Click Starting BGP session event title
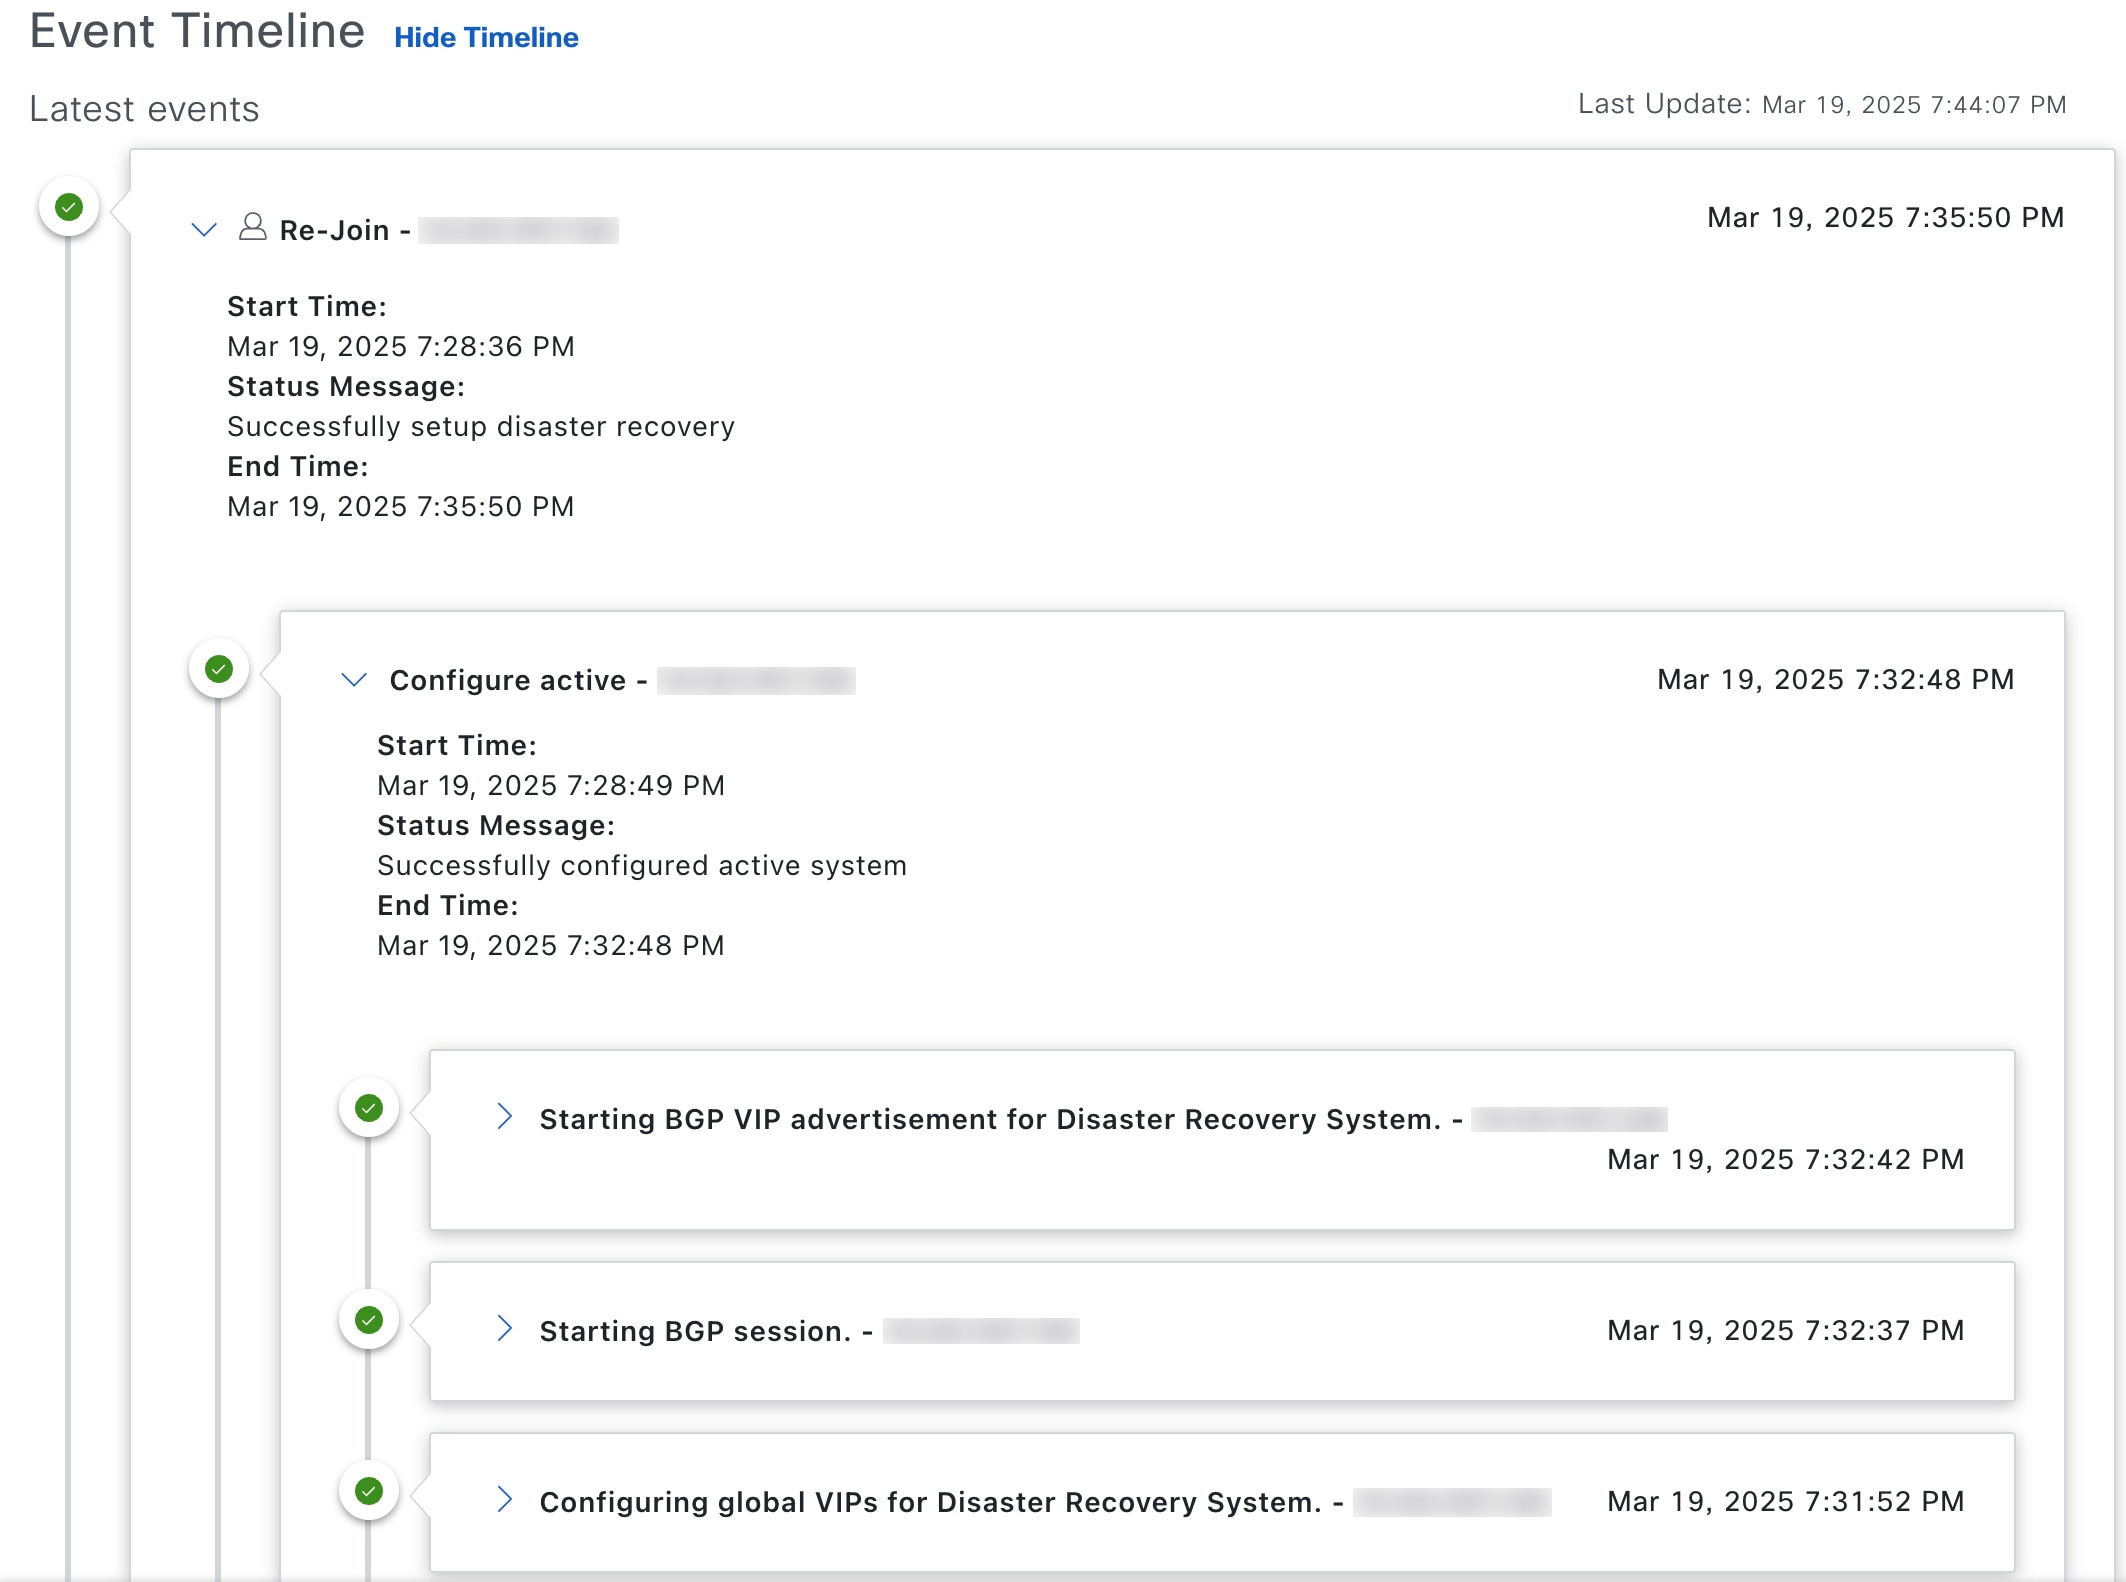This screenshot has width=2126, height=1582. (x=695, y=1332)
